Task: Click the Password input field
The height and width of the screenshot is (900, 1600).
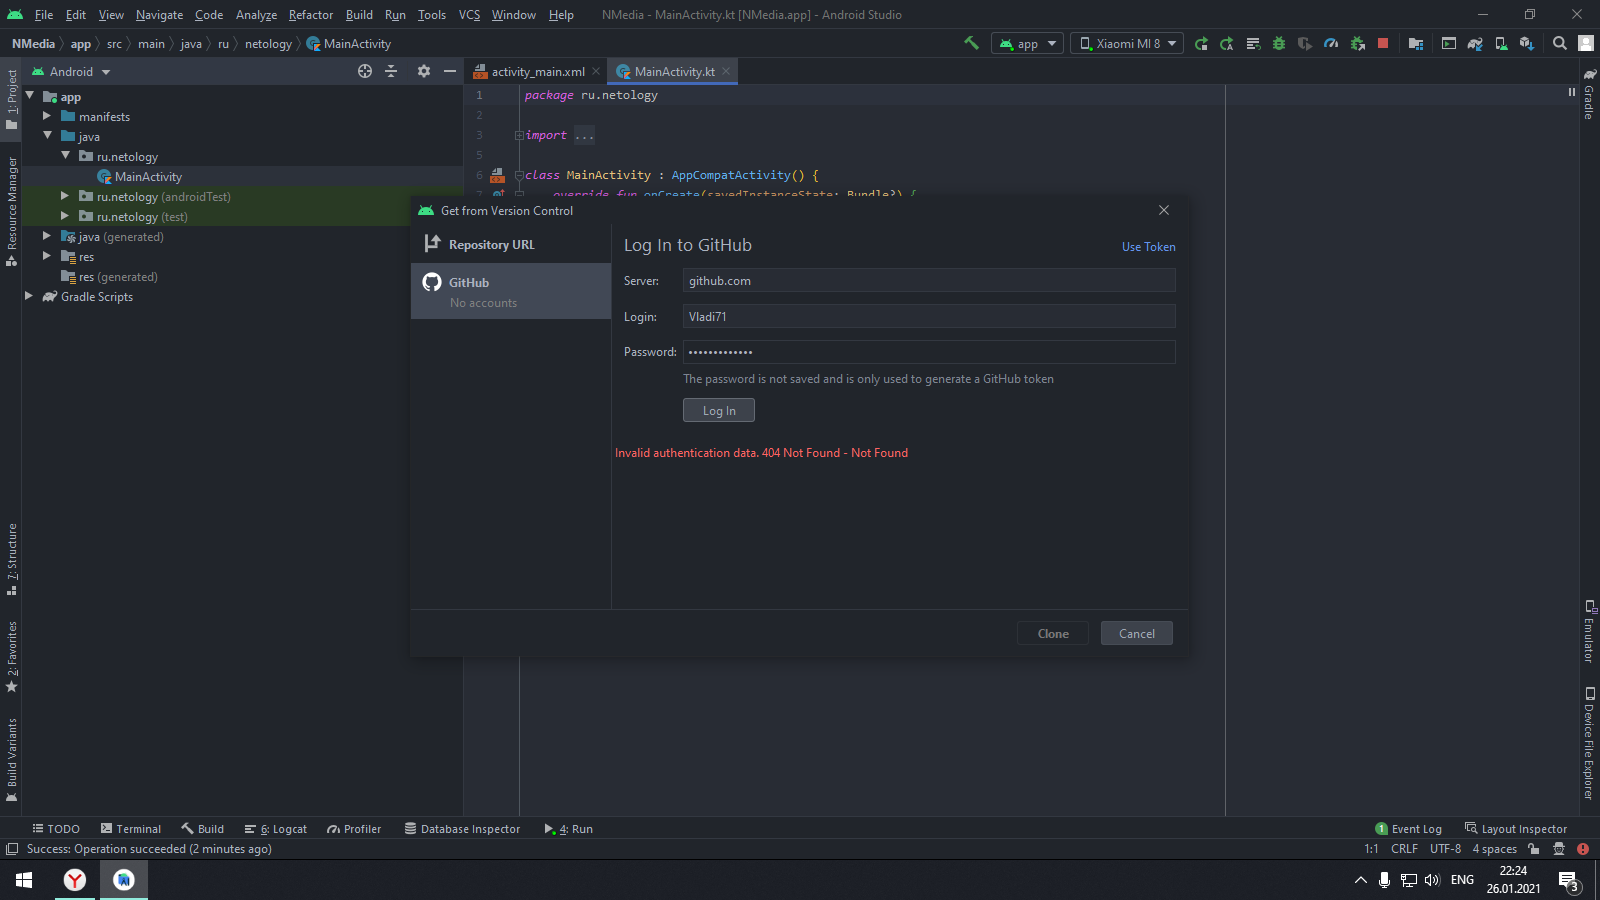Action: coord(929,352)
